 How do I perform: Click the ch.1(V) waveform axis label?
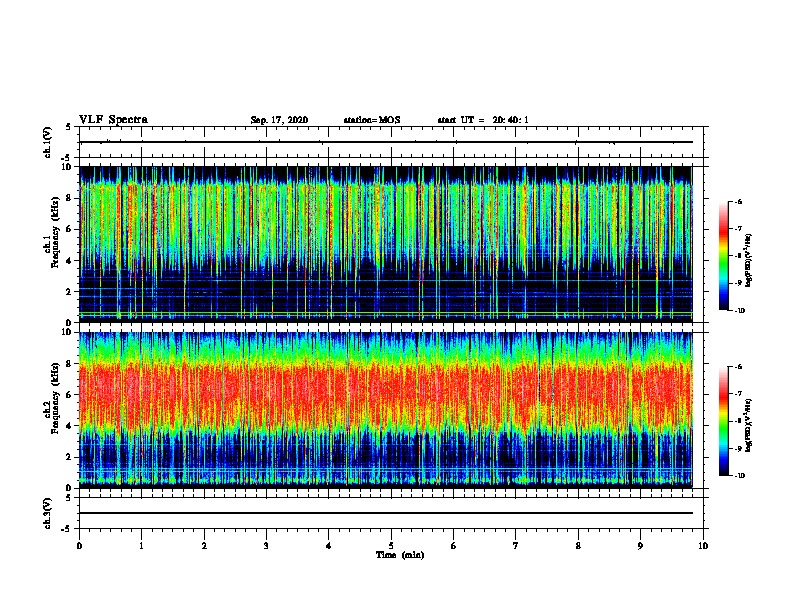(48, 142)
